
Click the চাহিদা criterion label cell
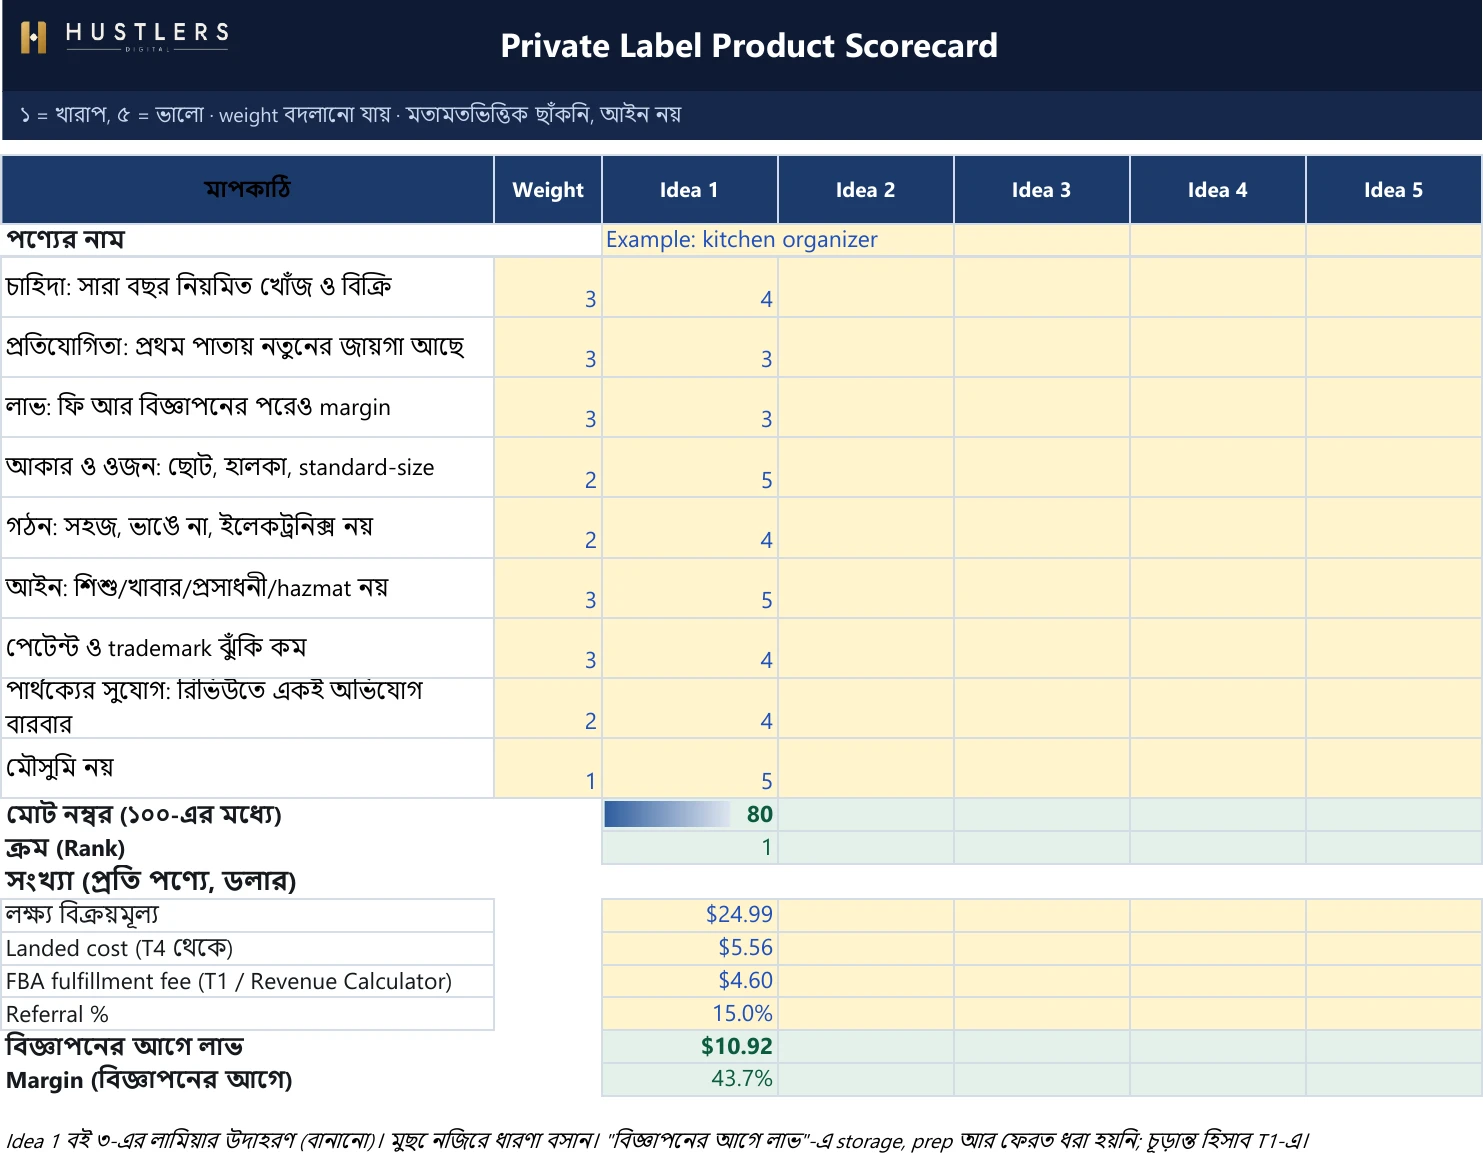click(248, 287)
